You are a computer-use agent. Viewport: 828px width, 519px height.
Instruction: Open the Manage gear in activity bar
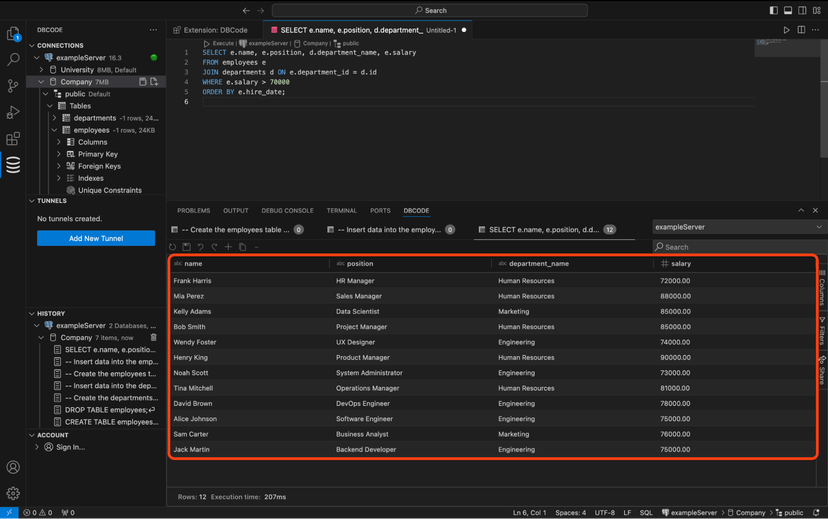click(x=13, y=493)
